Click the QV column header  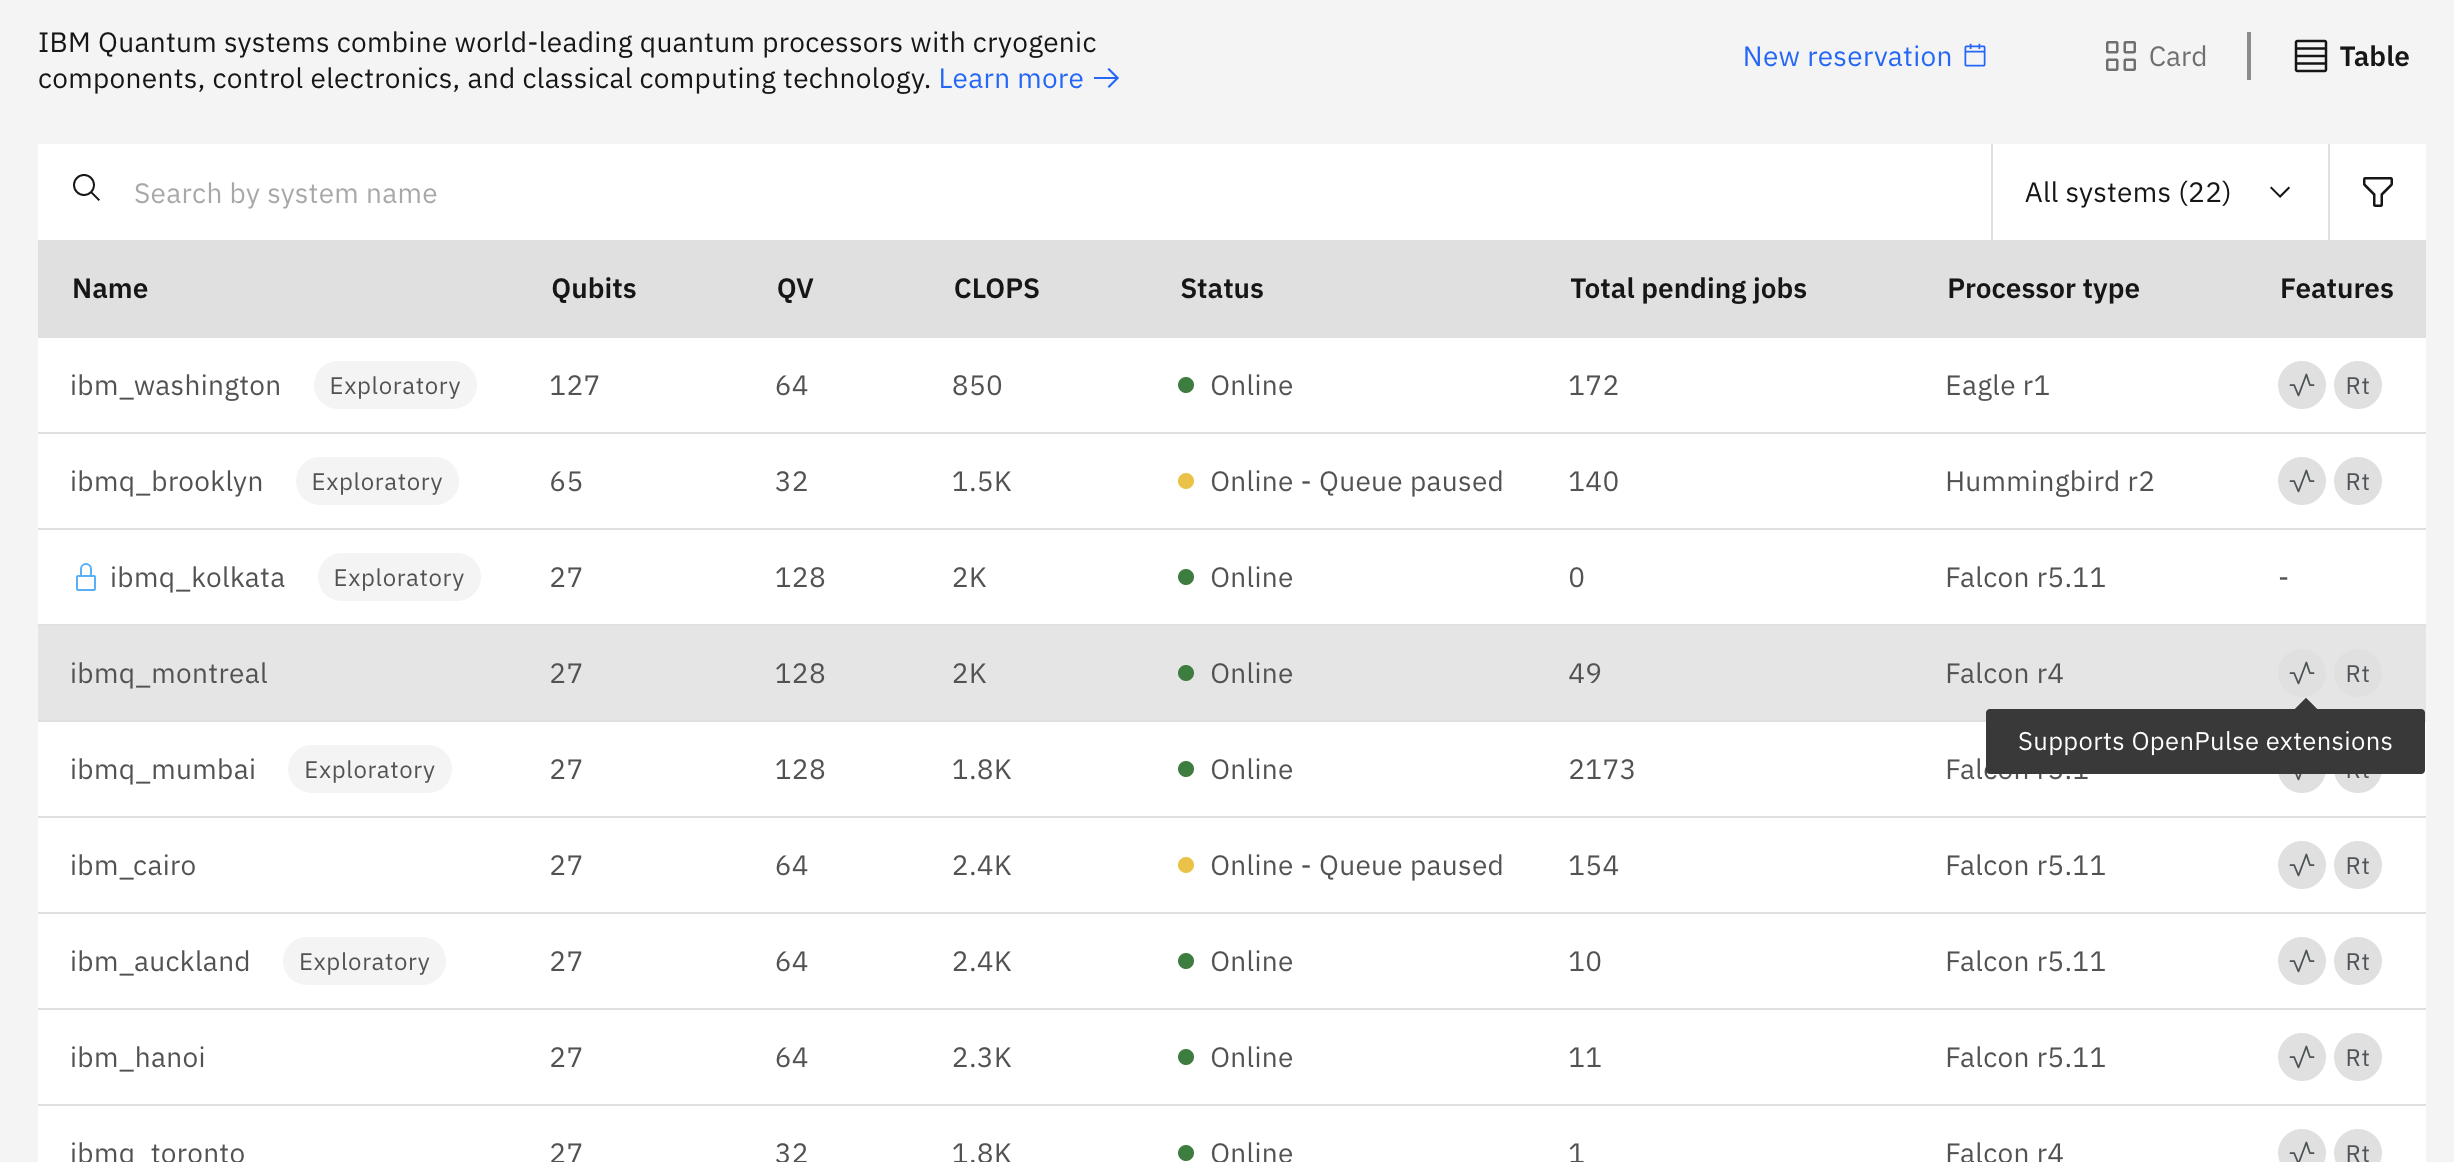click(x=795, y=288)
